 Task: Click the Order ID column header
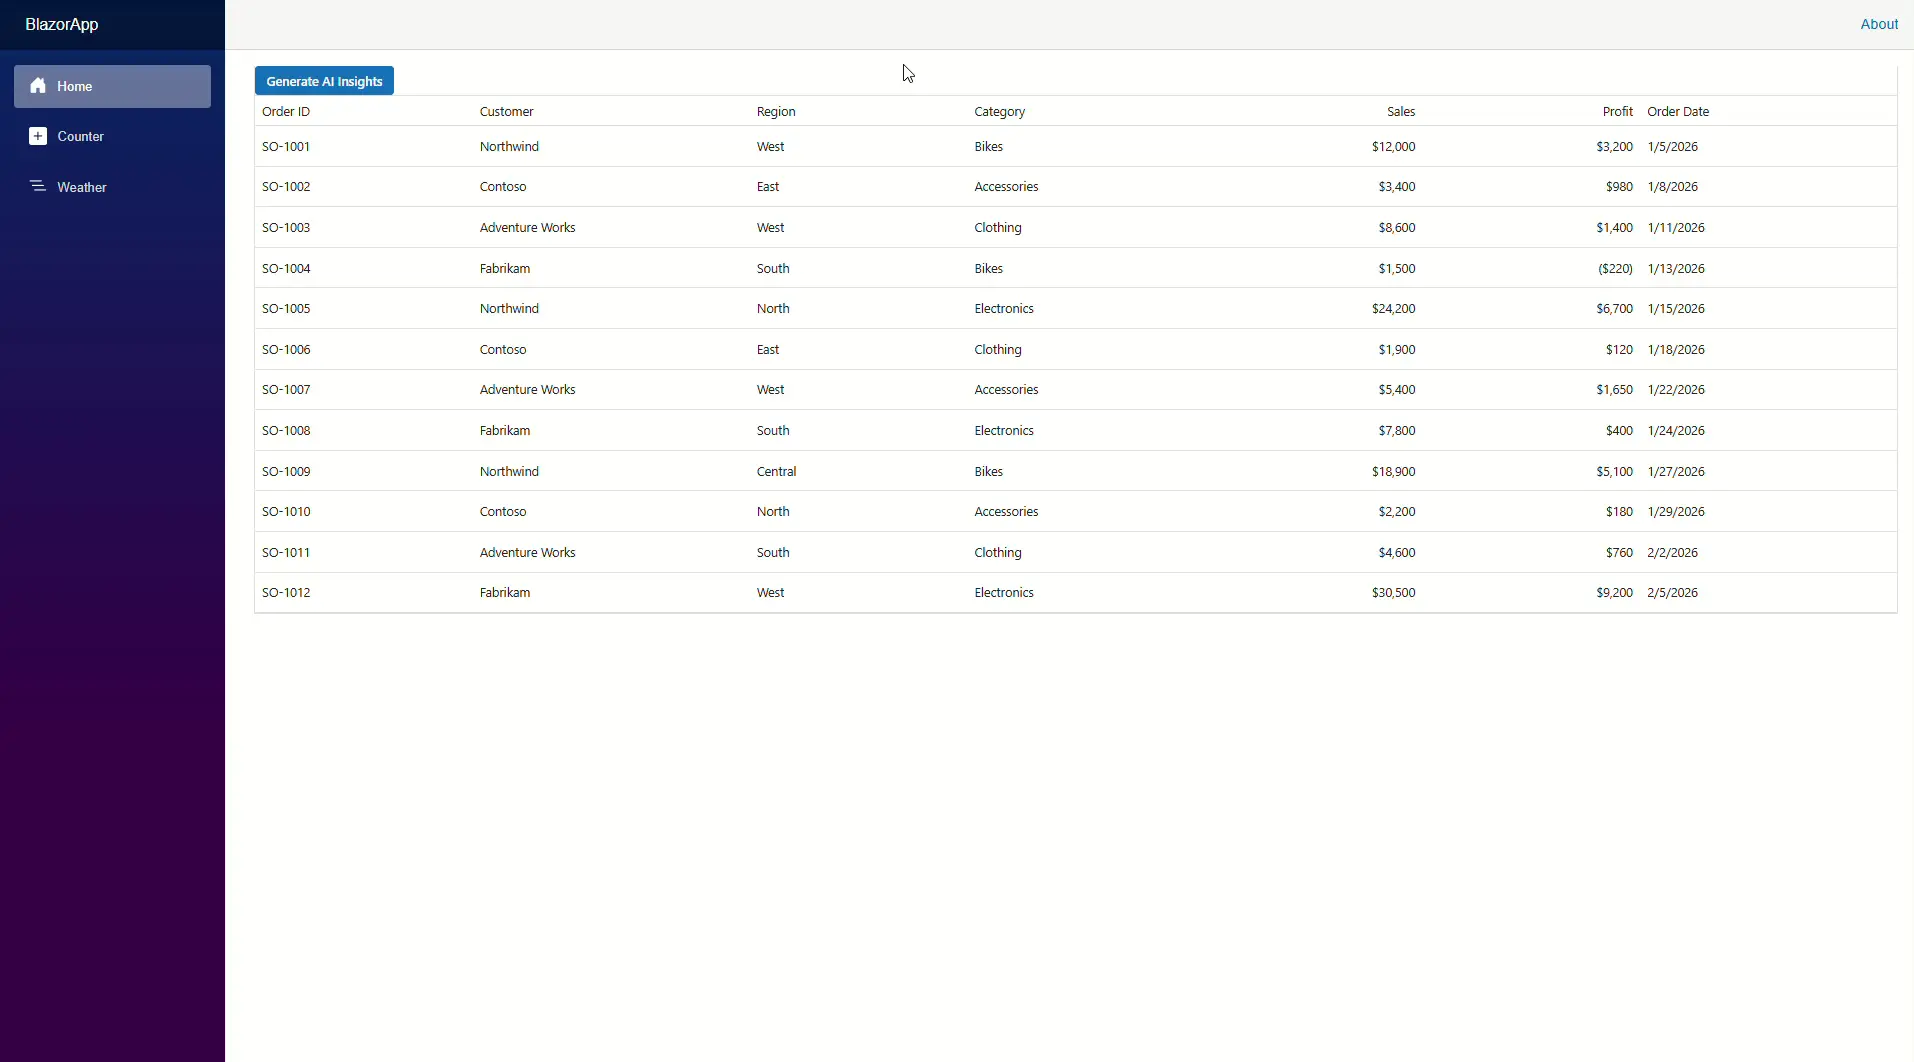coord(286,112)
